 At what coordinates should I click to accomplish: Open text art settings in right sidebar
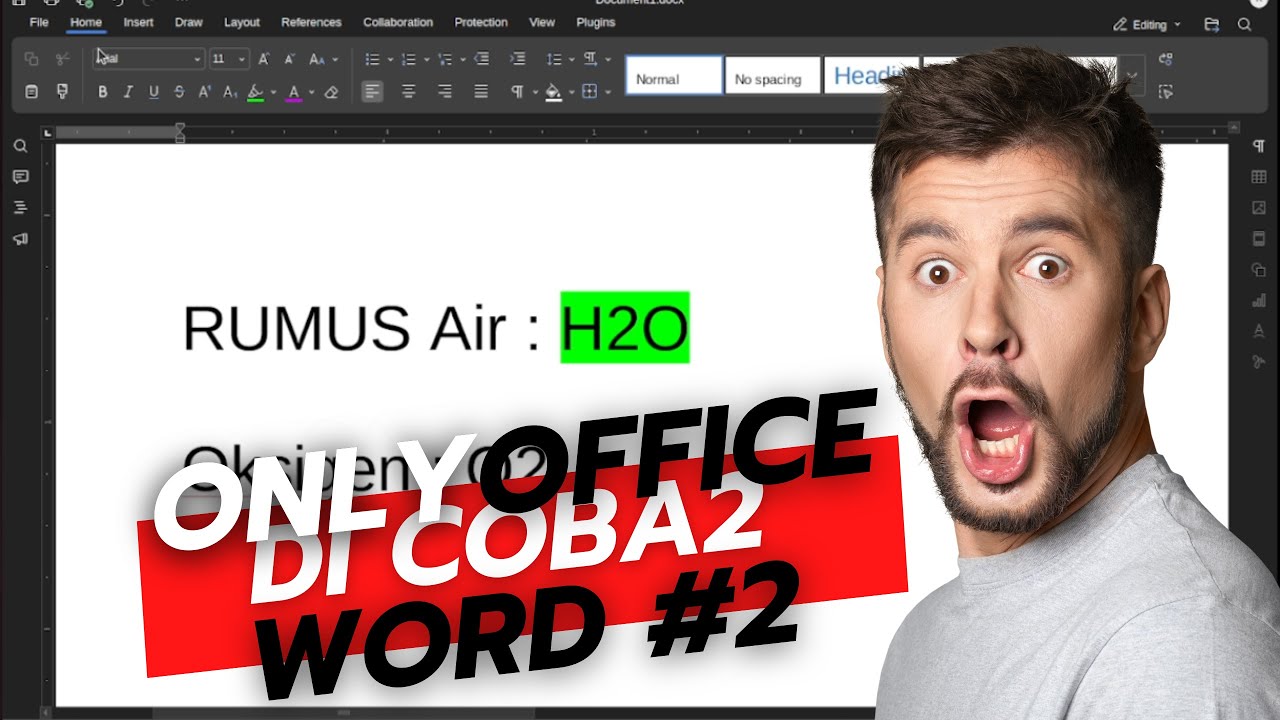1259,331
